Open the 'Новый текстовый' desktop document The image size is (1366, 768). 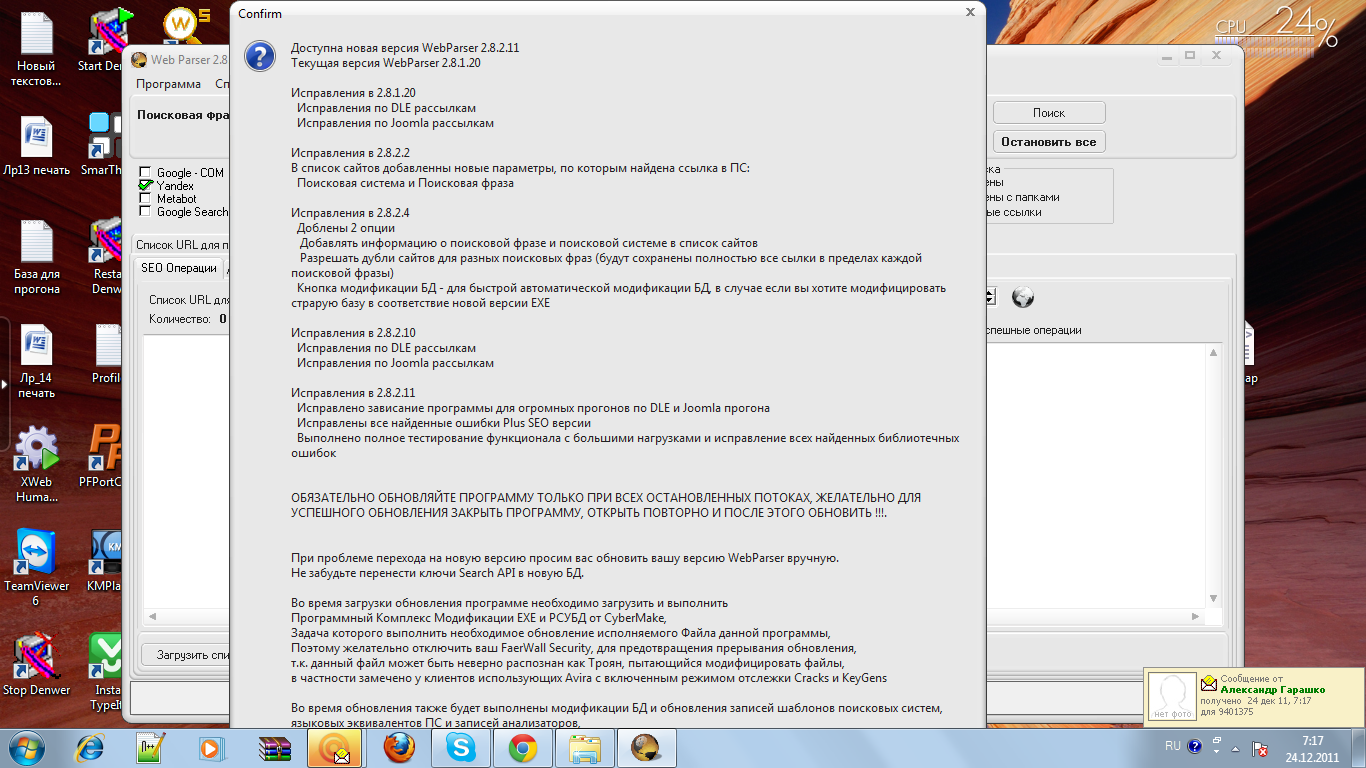point(36,49)
